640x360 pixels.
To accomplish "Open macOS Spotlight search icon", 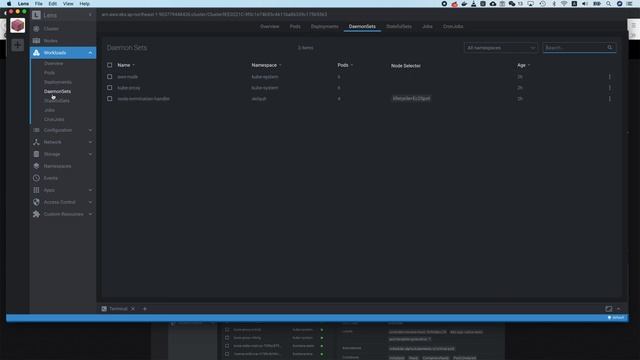I will point(609,4).
